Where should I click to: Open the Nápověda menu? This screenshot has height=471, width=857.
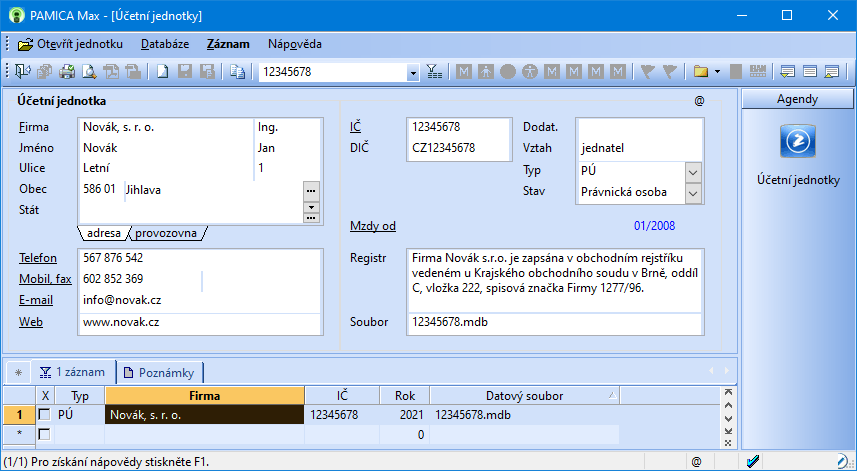[x=295, y=44]
